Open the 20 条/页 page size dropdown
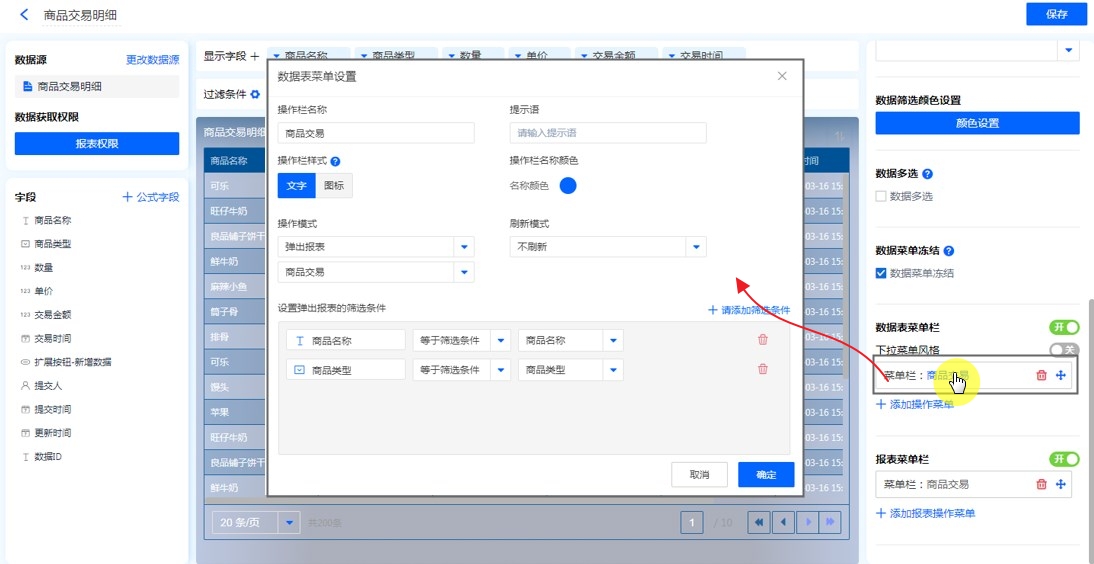The height and width of the screenshot is (564, 1094). click(x=289, y=522)
